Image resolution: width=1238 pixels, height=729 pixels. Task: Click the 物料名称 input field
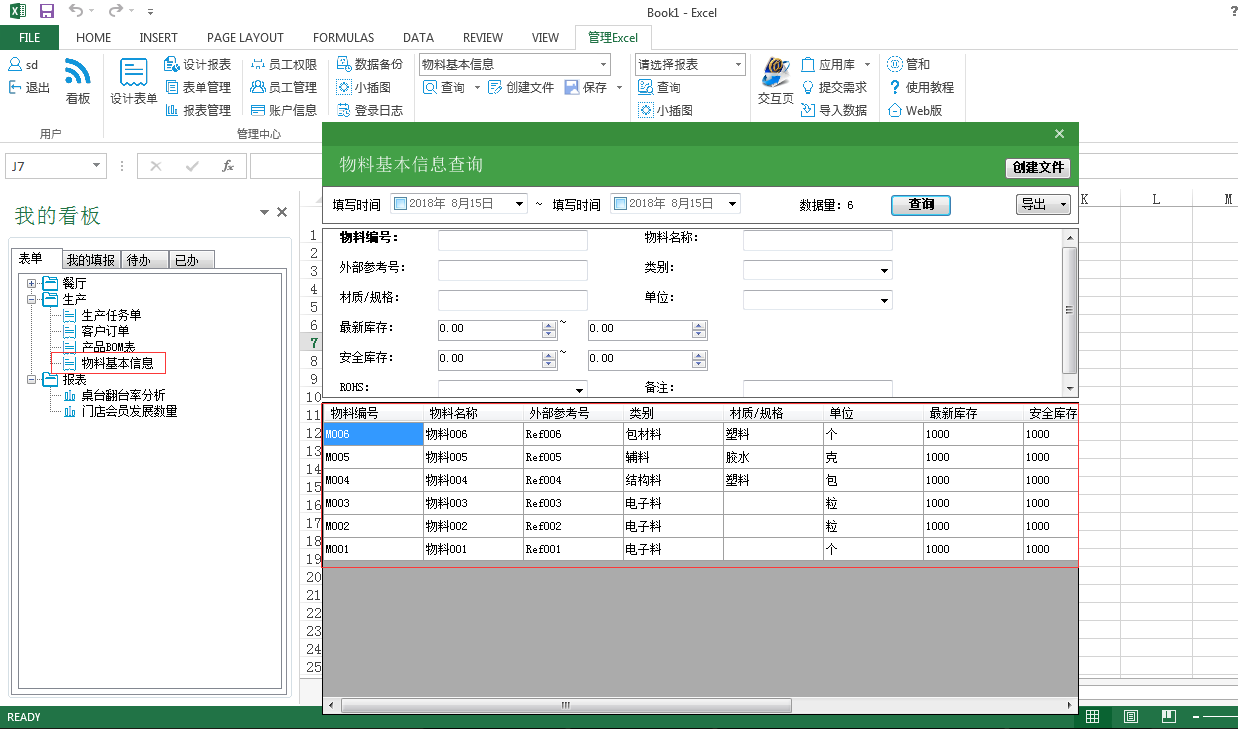pyautogui.click(x=818, y=240)
